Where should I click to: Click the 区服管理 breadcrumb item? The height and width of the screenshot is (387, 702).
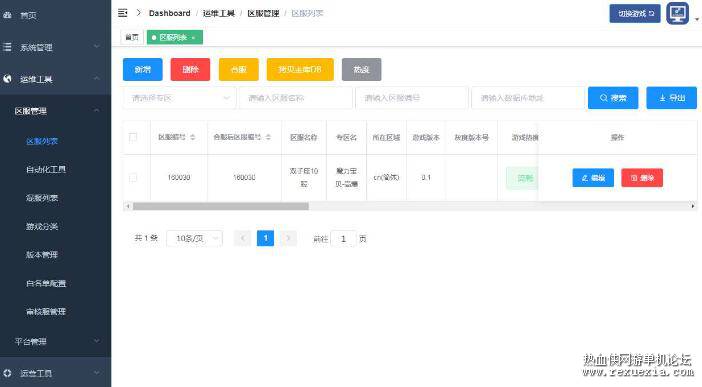(x=263, y=13)
